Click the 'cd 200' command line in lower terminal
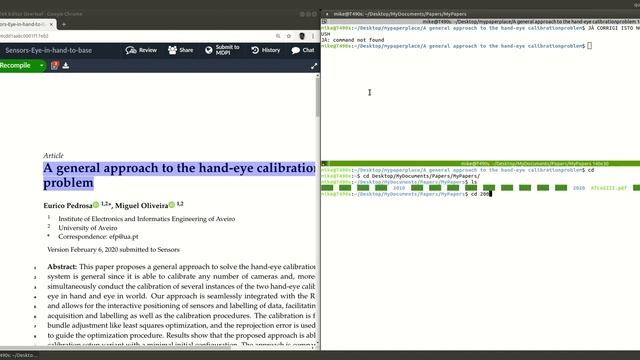This screenshot has height=360, width=640. click(x=407, y=194)
